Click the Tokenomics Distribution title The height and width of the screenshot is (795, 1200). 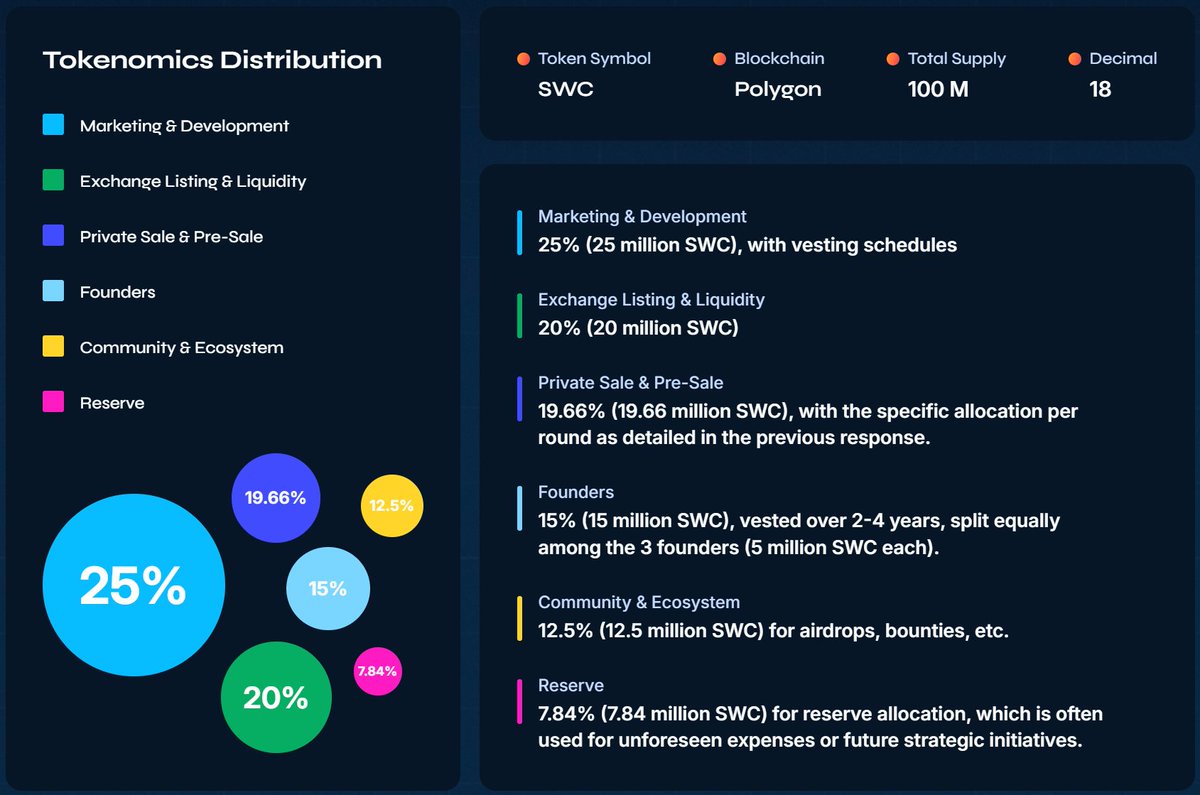(212, 60)
